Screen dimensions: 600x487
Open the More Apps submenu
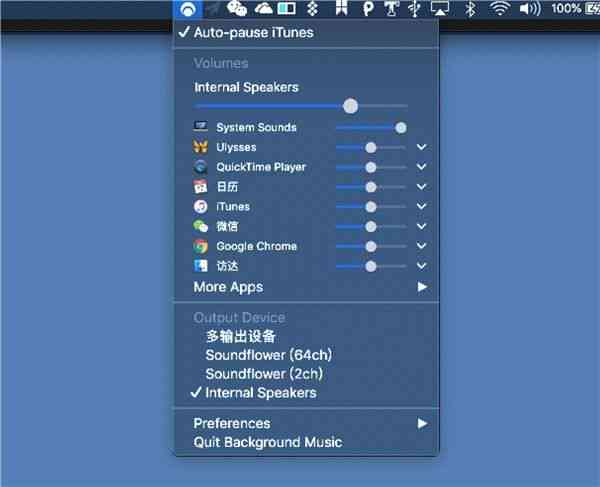coord(306,287)
